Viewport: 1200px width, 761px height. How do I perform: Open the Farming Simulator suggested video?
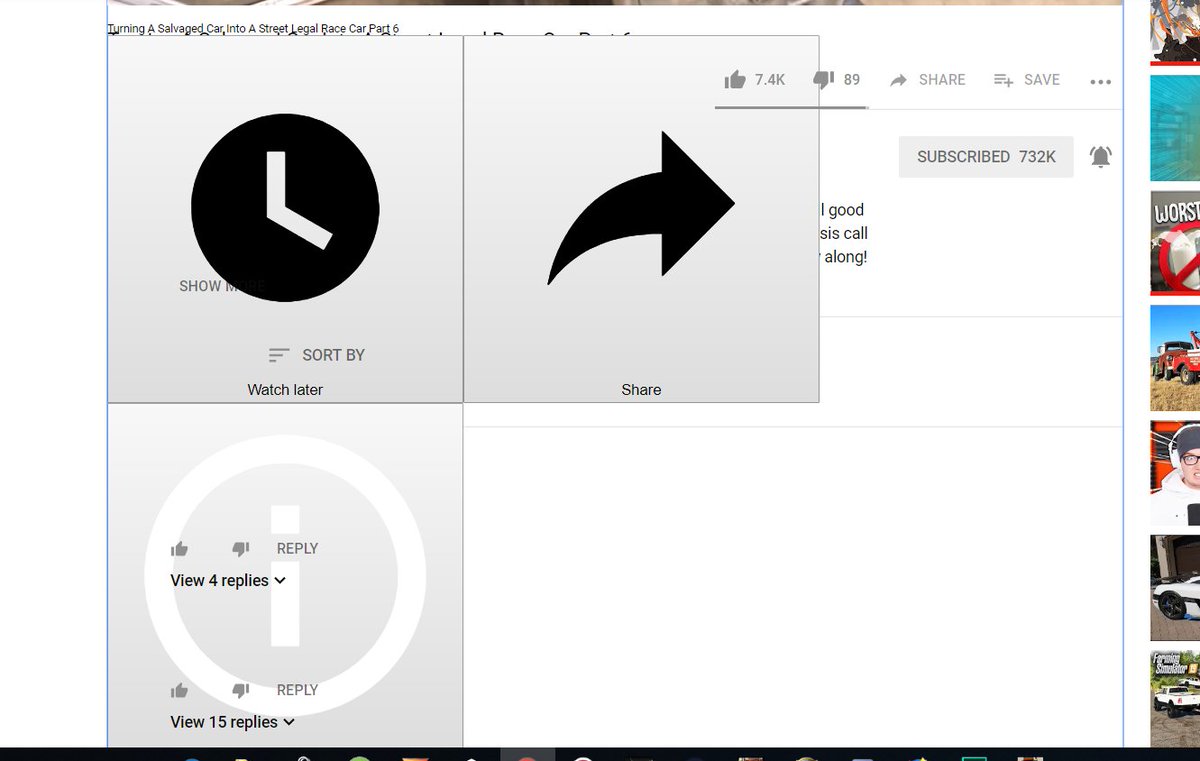tap(1175, 698)
